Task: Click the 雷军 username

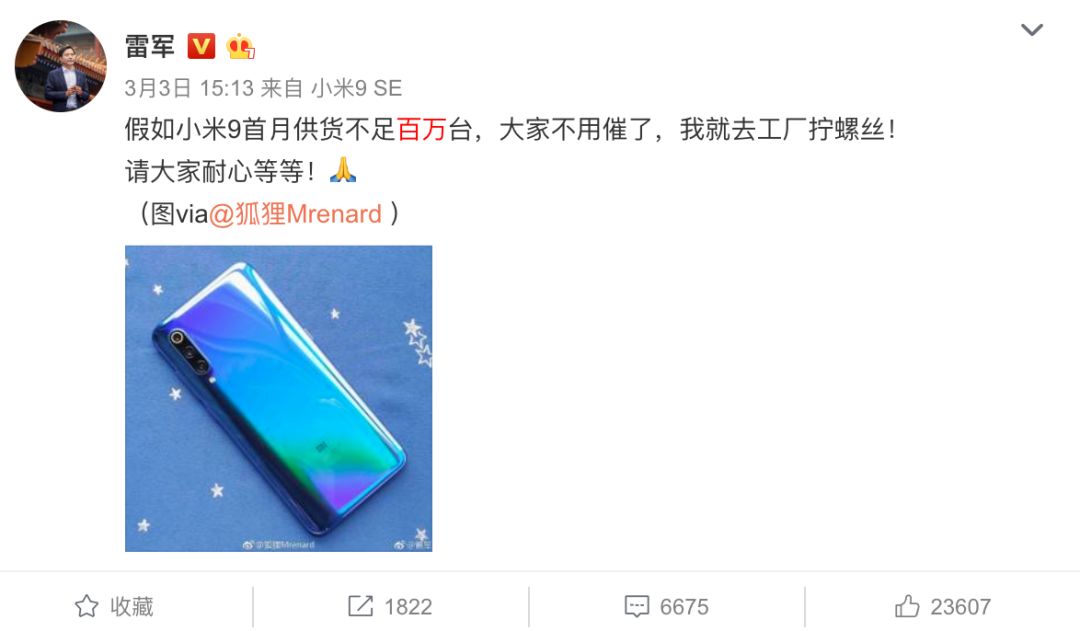Action: point(149,47)
